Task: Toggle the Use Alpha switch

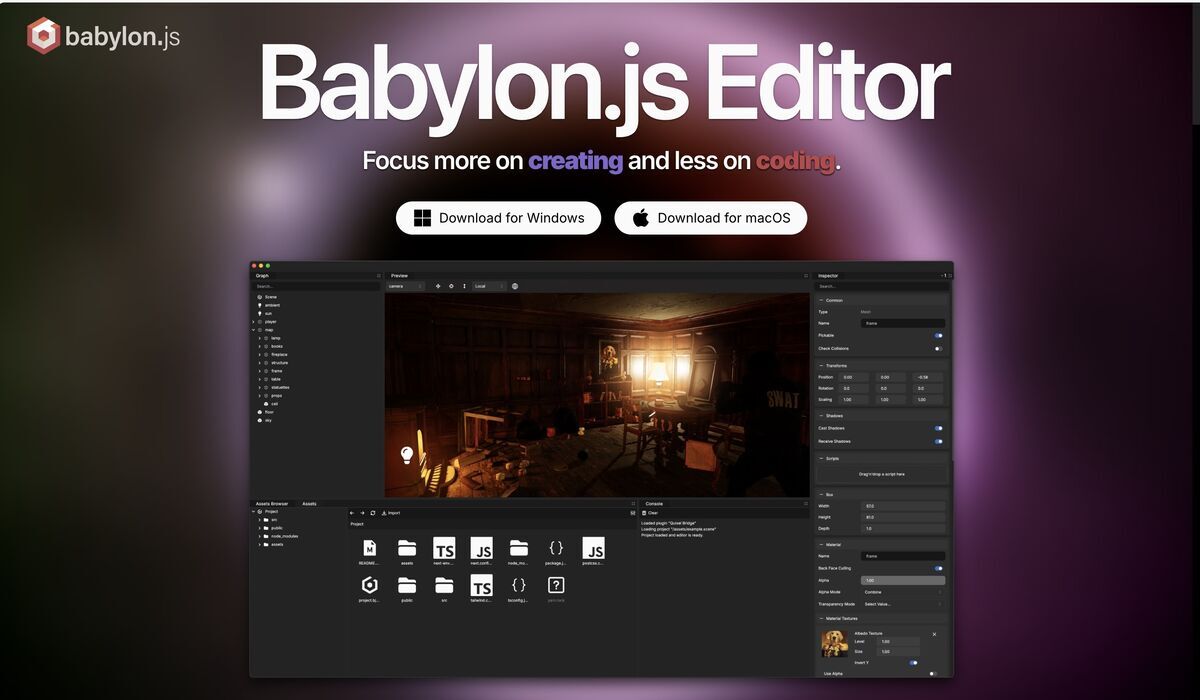Action: coord(933,674)
